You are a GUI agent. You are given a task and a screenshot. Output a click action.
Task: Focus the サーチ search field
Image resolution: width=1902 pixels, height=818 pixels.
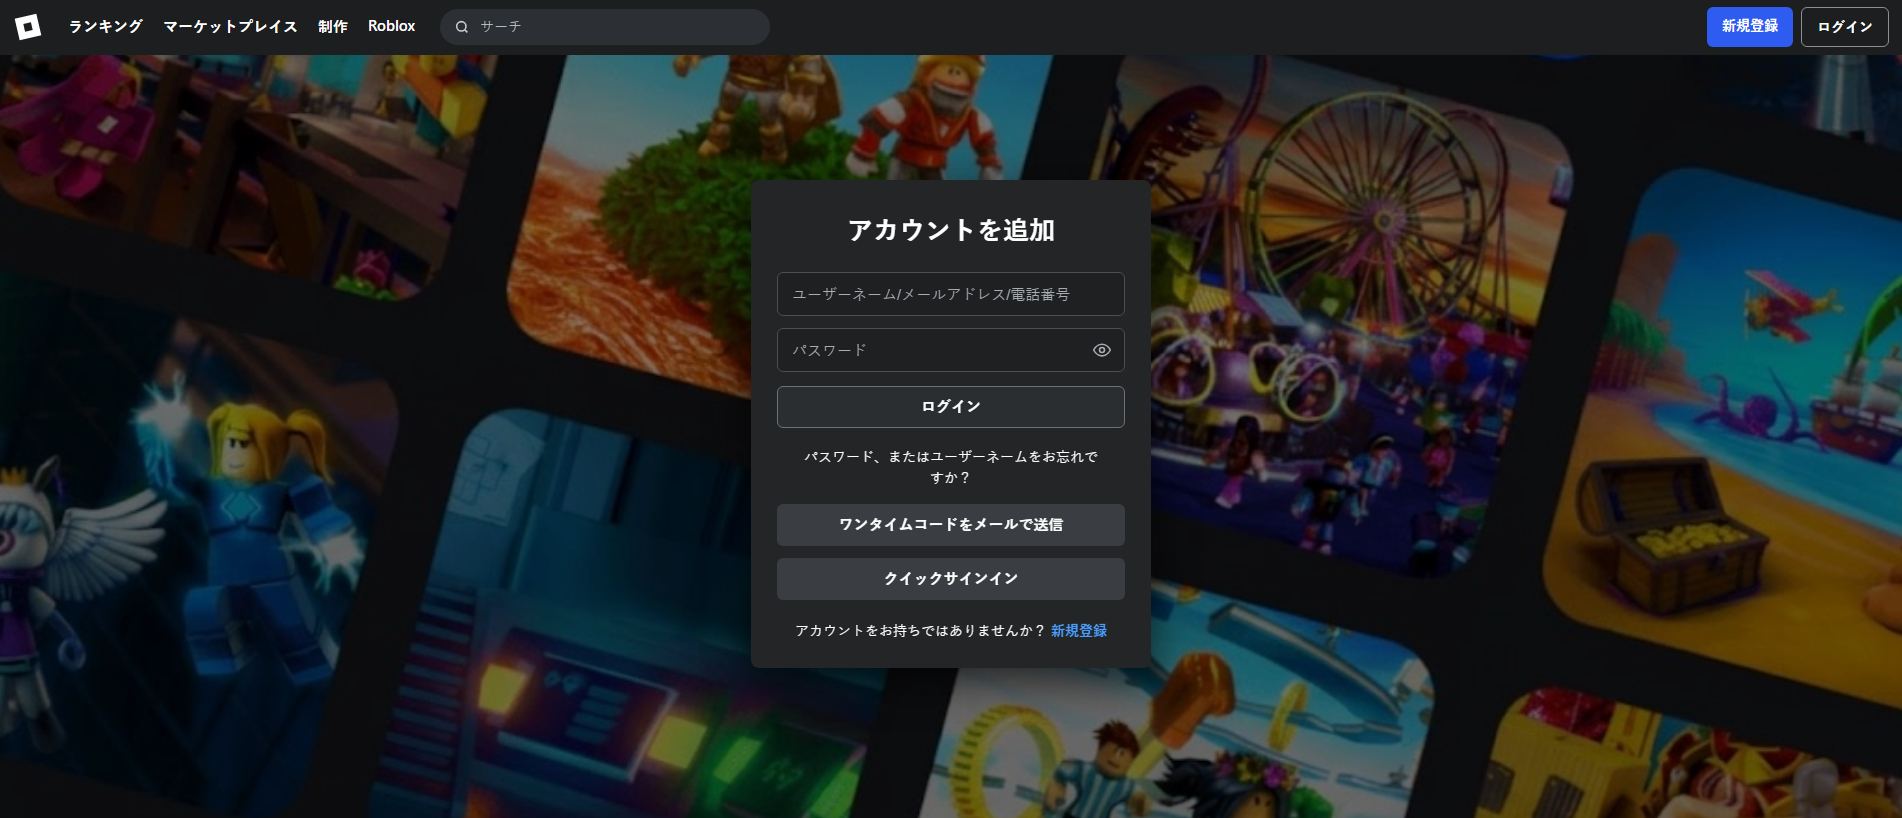tap(605, 27)
